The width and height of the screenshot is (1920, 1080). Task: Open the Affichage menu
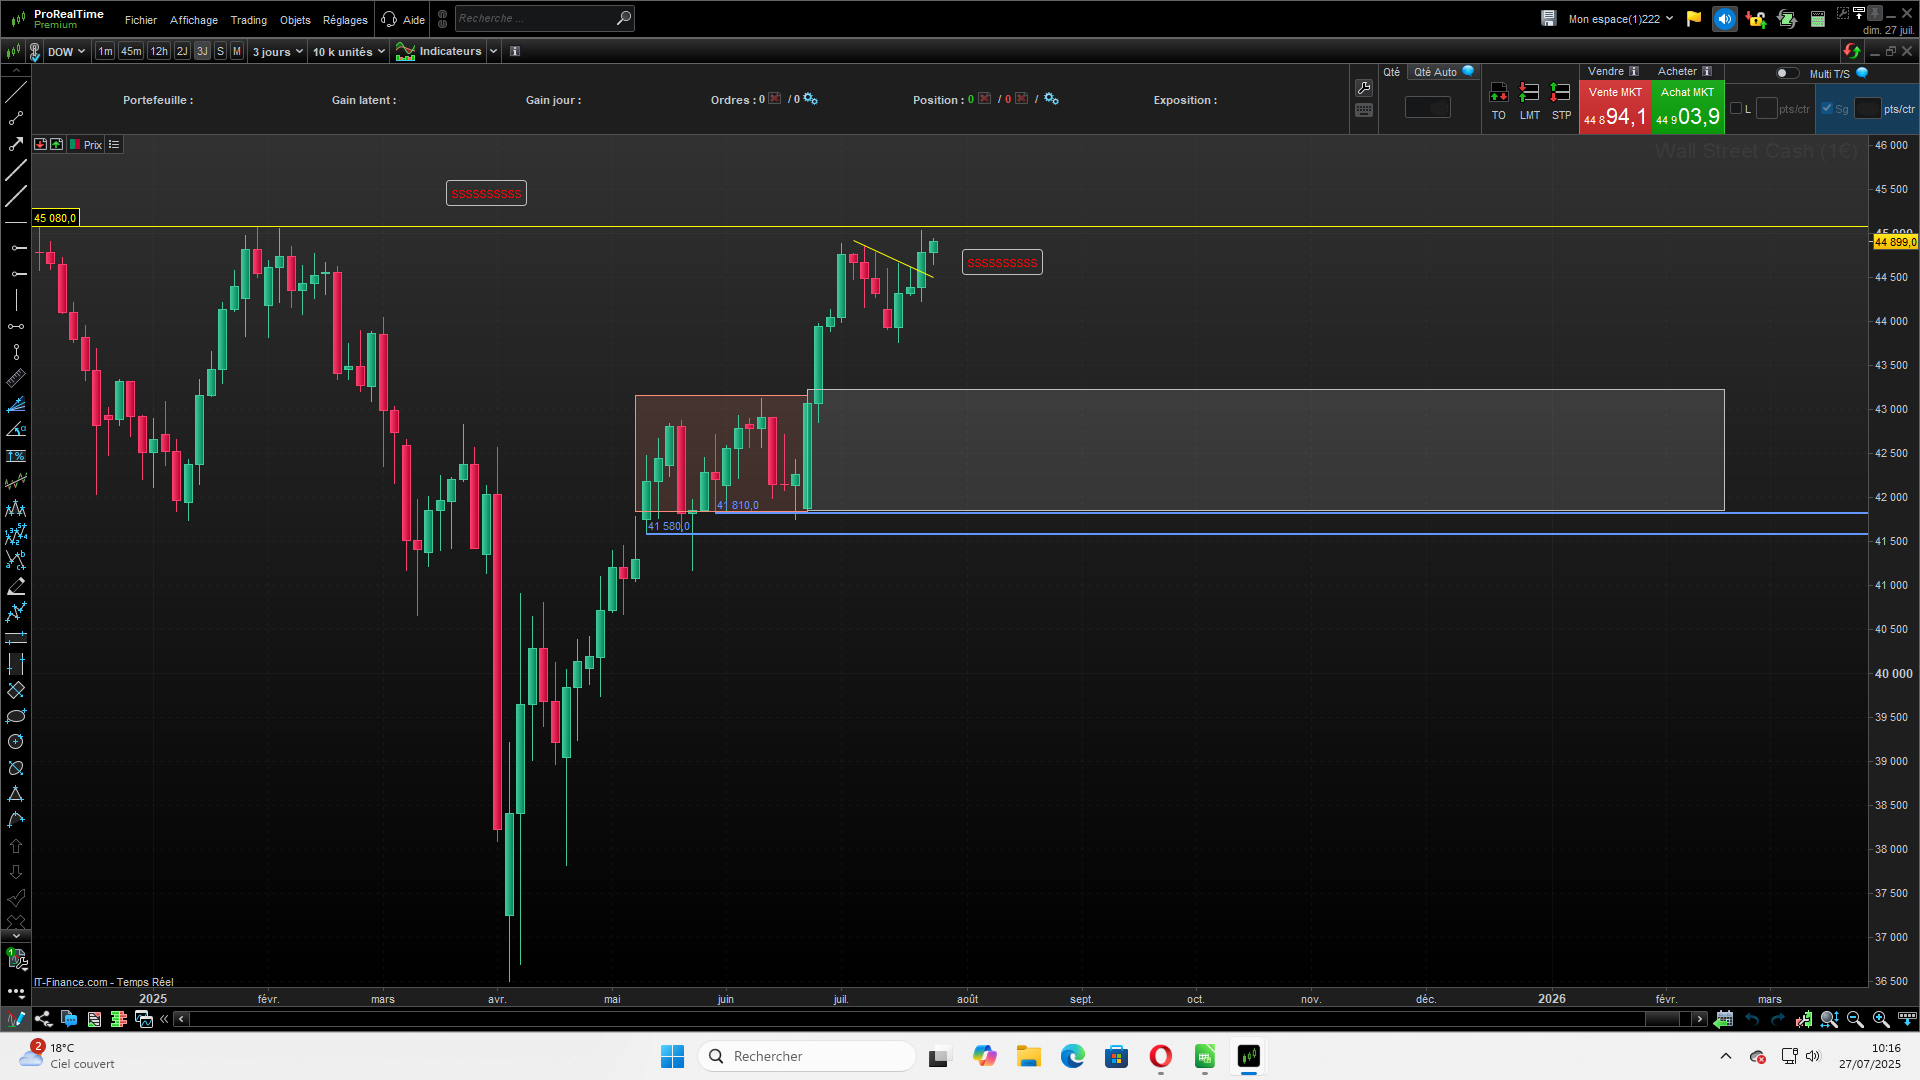click(x=193, y=20)
